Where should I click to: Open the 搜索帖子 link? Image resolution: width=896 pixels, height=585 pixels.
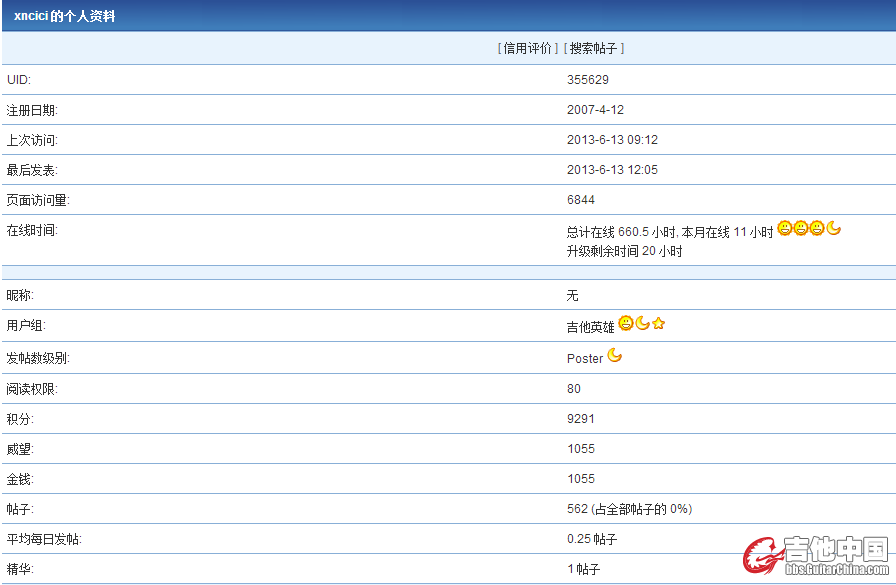(x=594, y=48)
